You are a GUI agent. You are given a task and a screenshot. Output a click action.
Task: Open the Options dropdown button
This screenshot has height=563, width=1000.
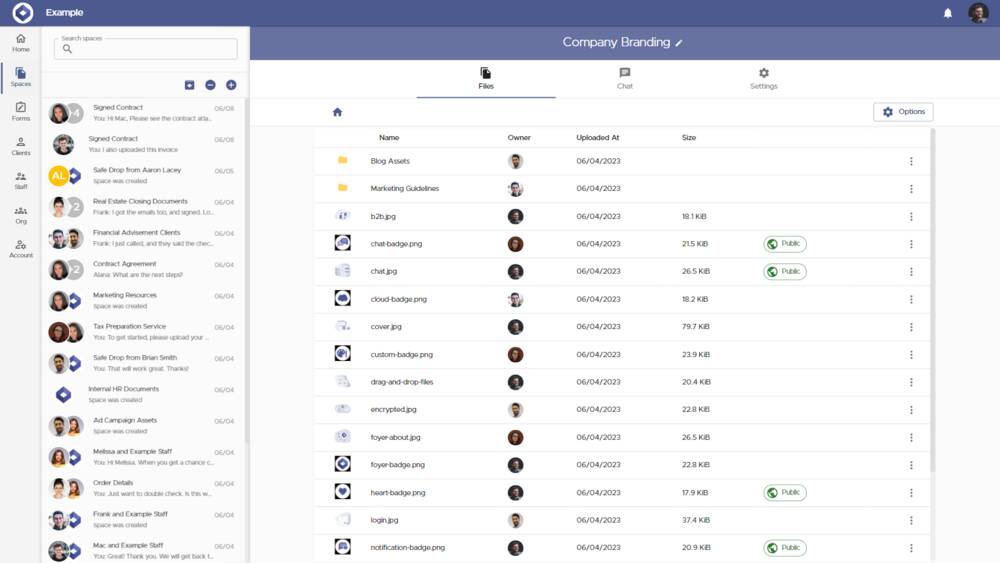click(903, 112)
